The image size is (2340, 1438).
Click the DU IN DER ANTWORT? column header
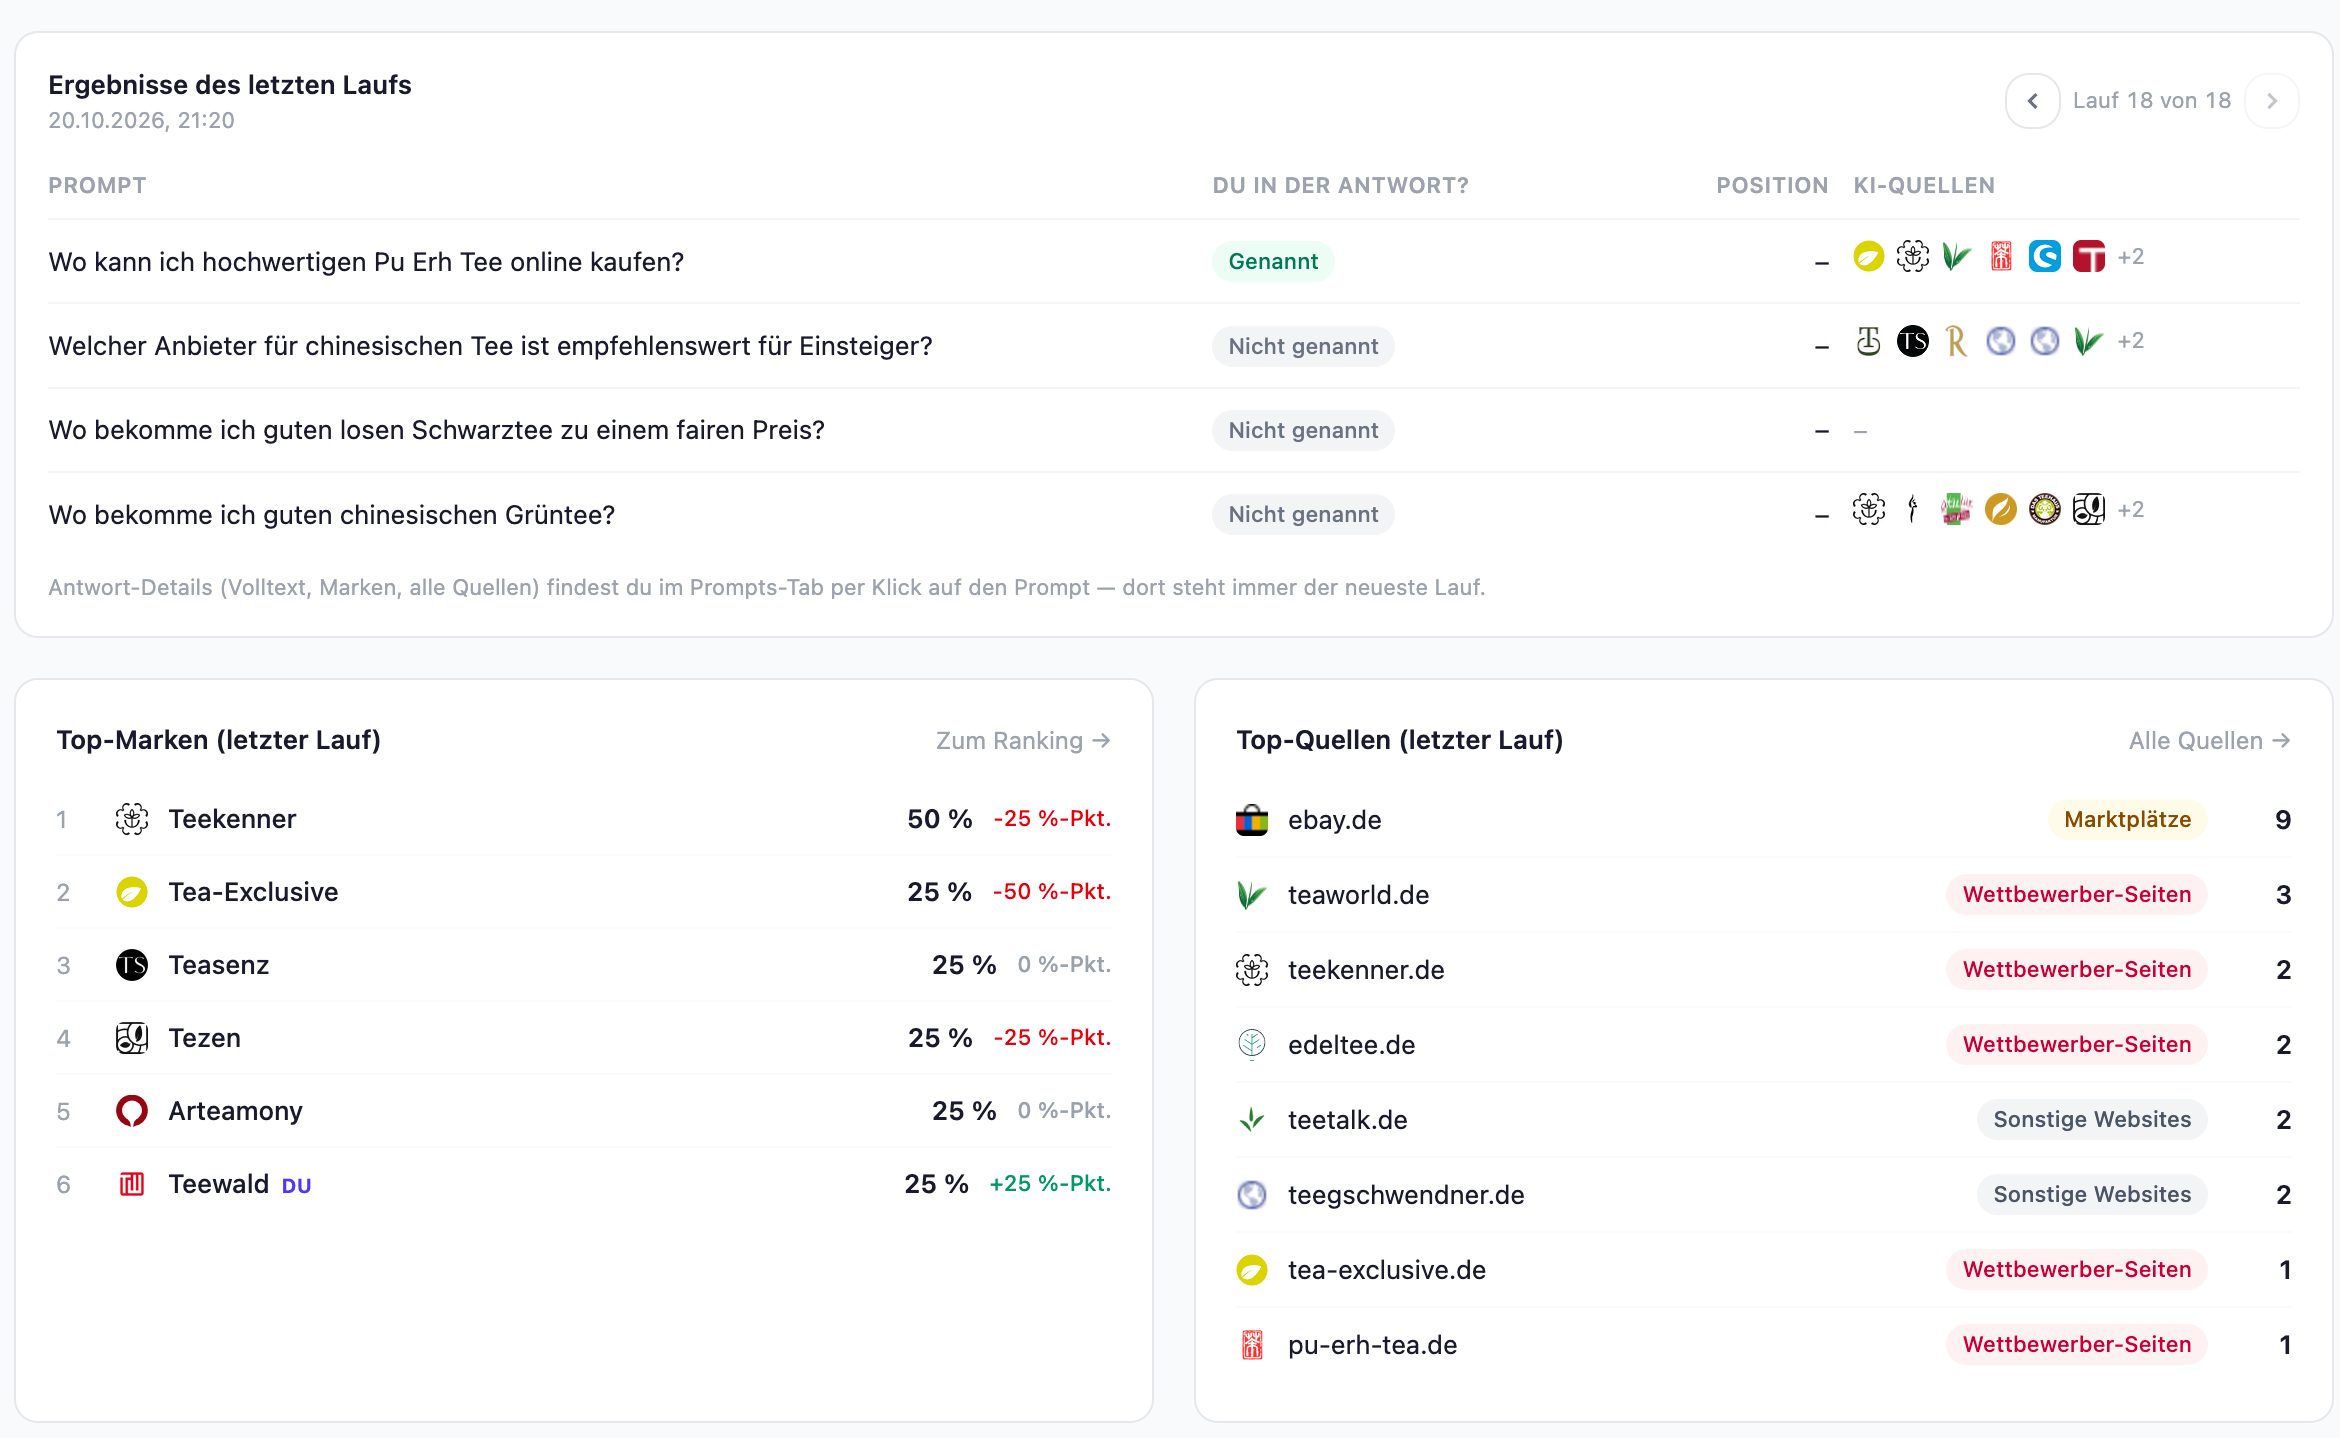tap(1340, 186)
